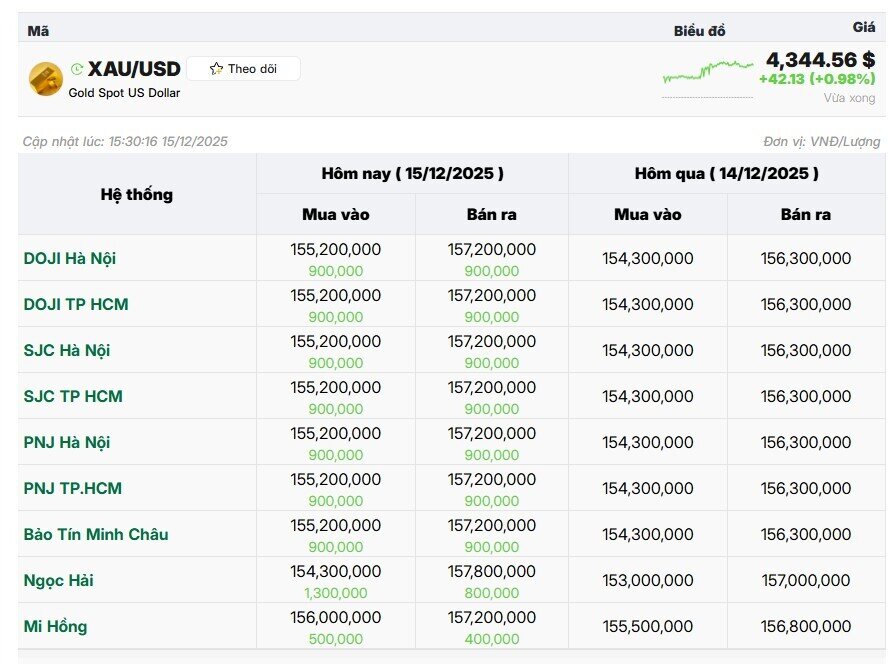Select the SJC Hà Nội system

pyautogui.click(x=67, y=350)
